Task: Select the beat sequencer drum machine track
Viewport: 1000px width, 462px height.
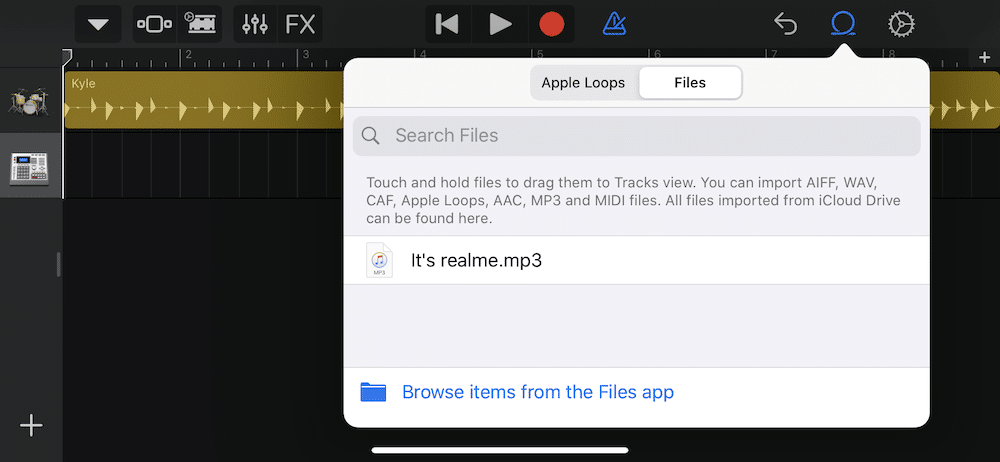Action: click(30, 166)
